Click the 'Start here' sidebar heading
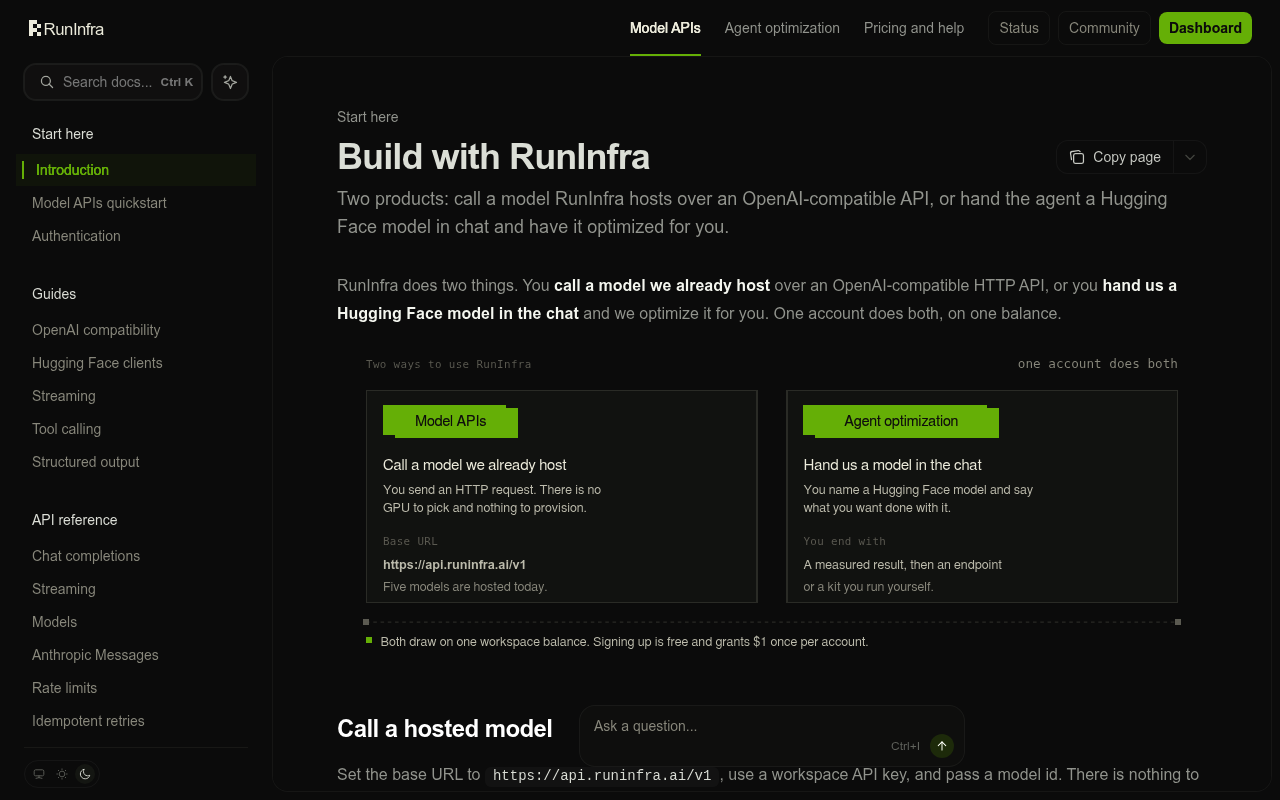Image resolution: width=1280 pixels, height=800 pixels. (x=62, y=134)
